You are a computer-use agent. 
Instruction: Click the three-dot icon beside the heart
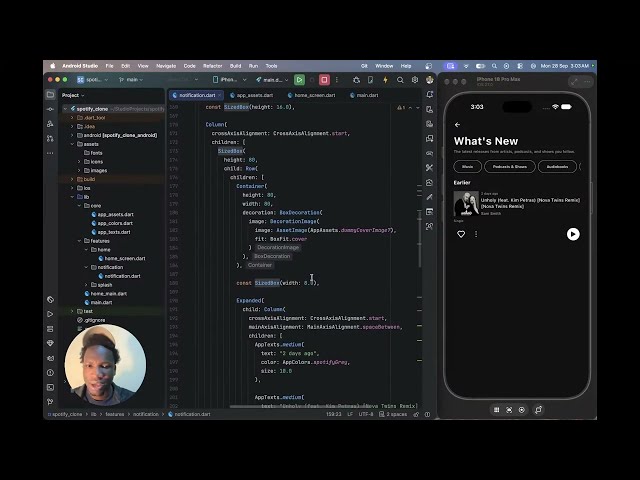(x=476, y=234)
